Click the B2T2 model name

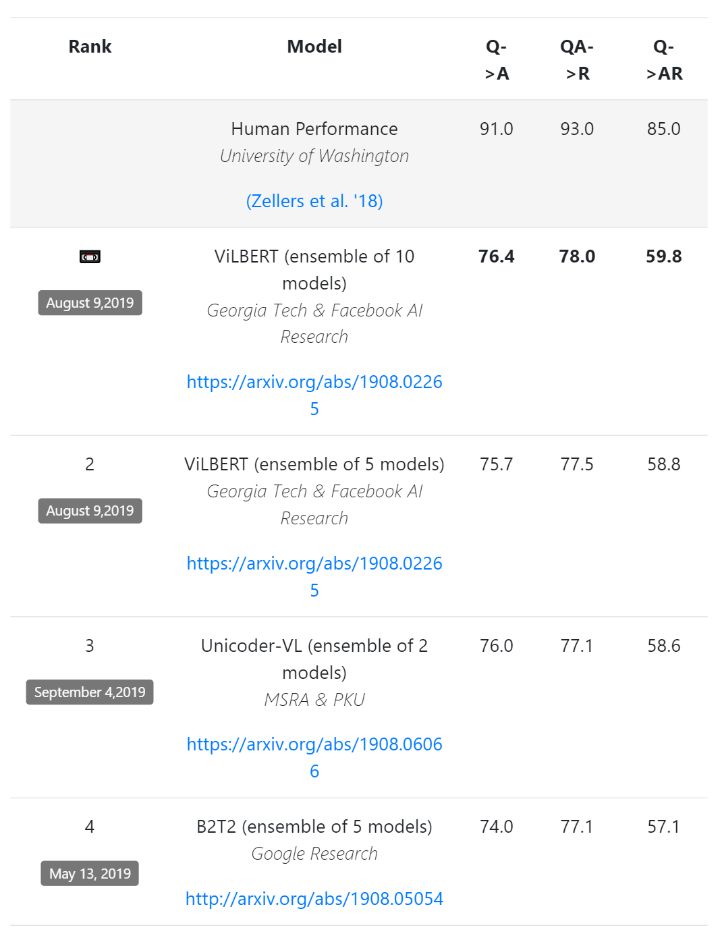pos(314,827)
